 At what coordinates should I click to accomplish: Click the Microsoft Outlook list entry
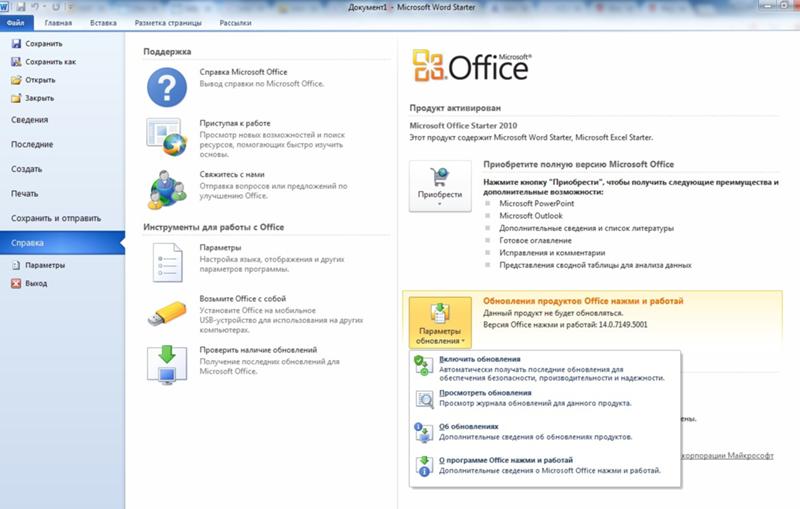[x=531, y=216]
